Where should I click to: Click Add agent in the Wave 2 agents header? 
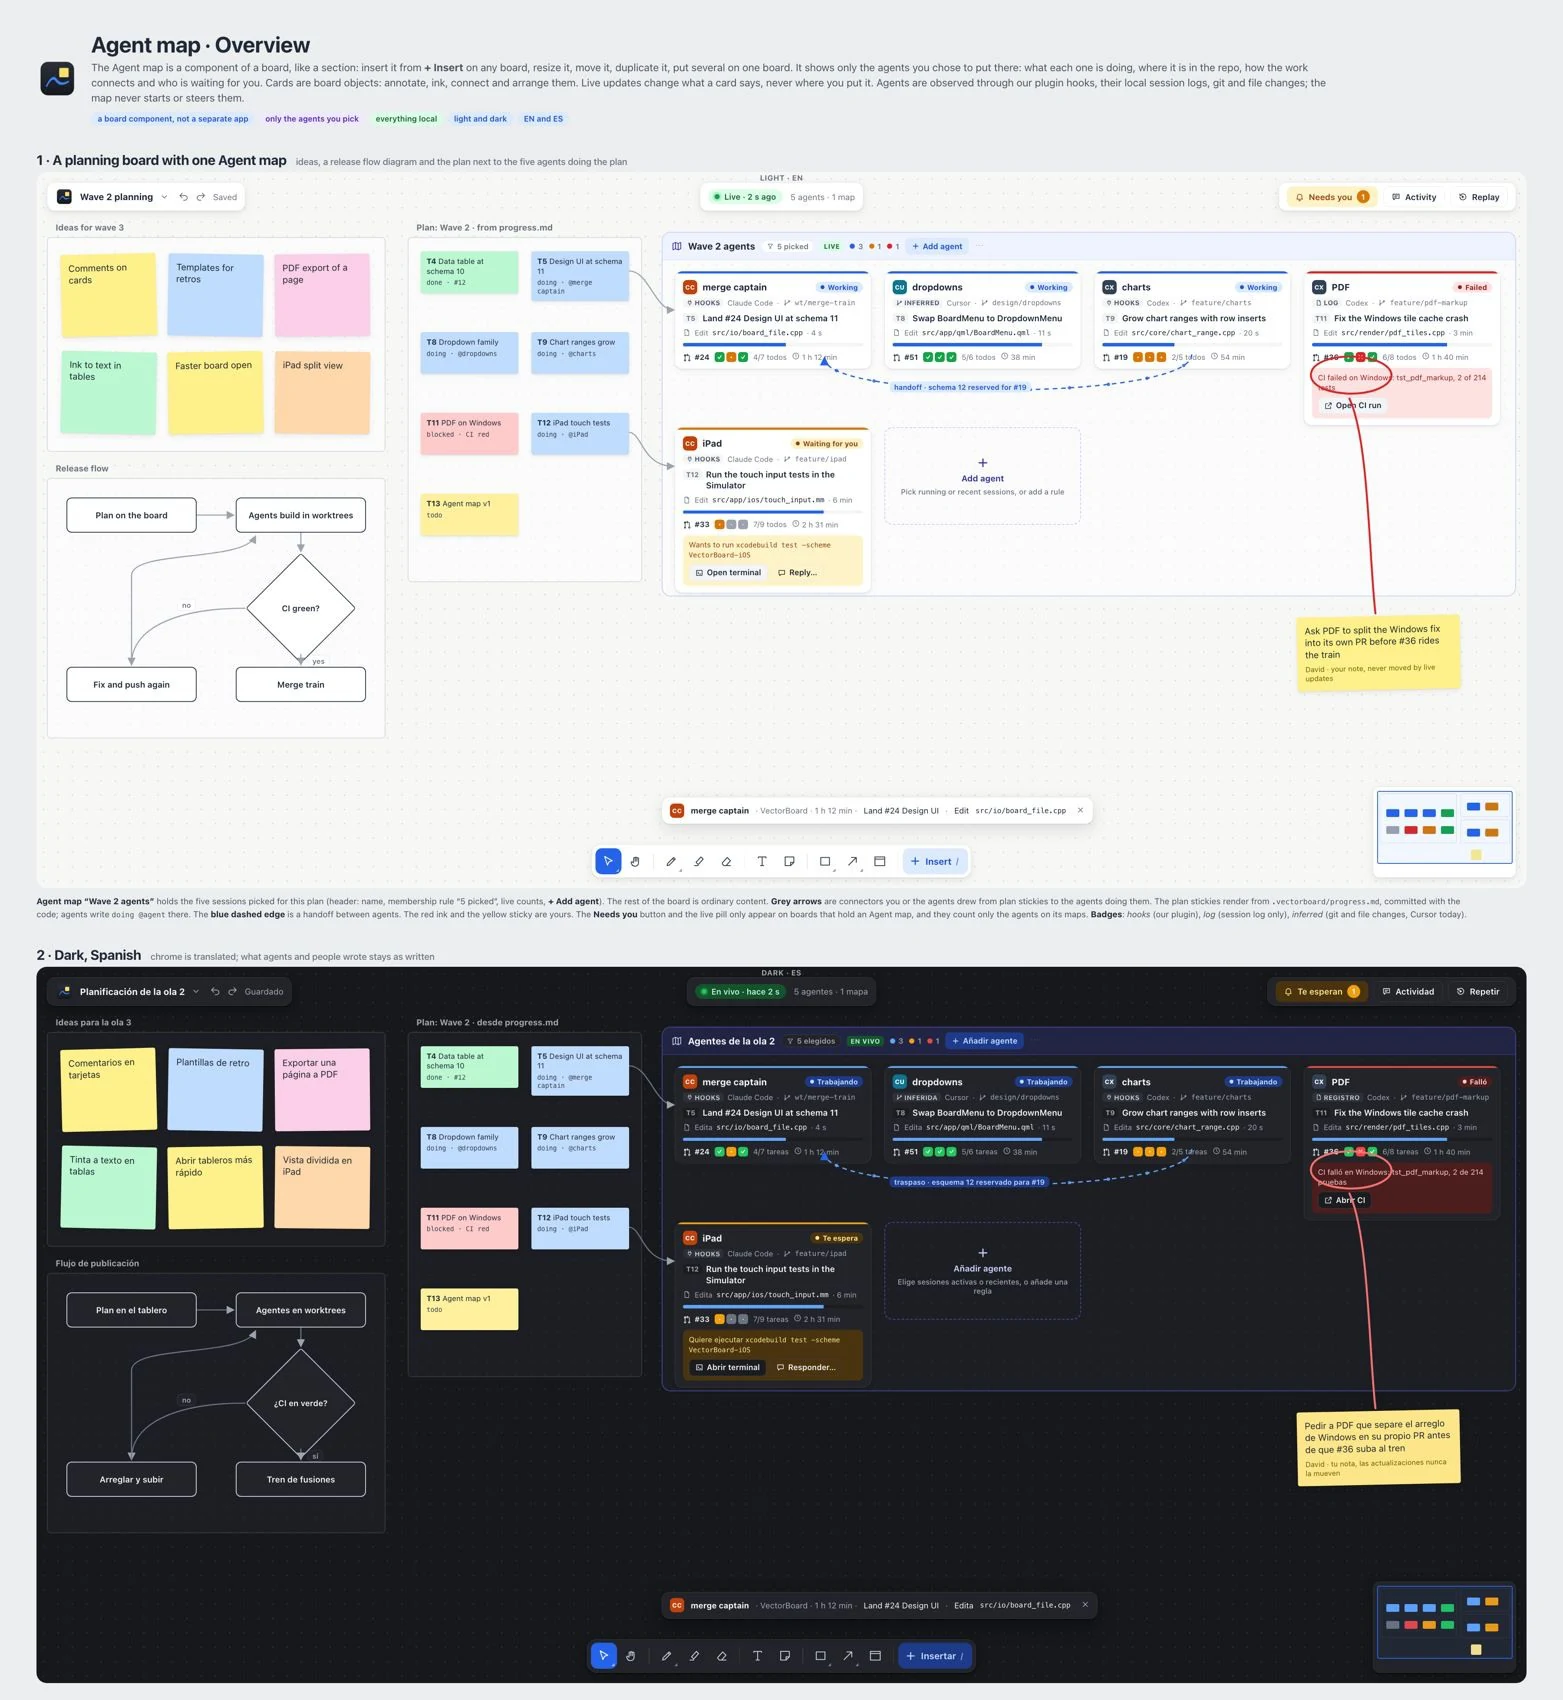(x=937, y=246)
